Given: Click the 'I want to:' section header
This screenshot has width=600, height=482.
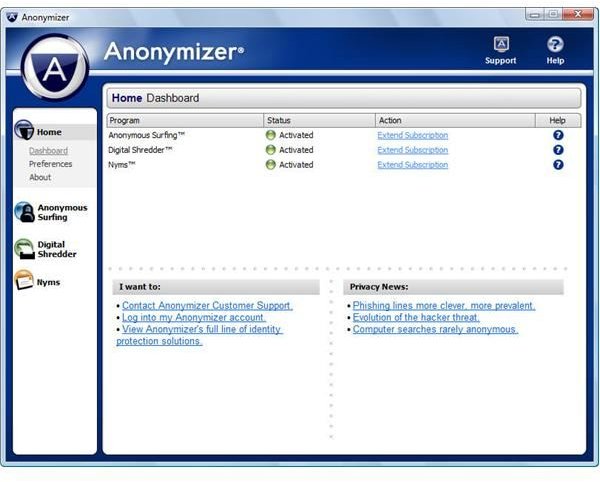Looking at the screenshot, I should tap(216, 287).
